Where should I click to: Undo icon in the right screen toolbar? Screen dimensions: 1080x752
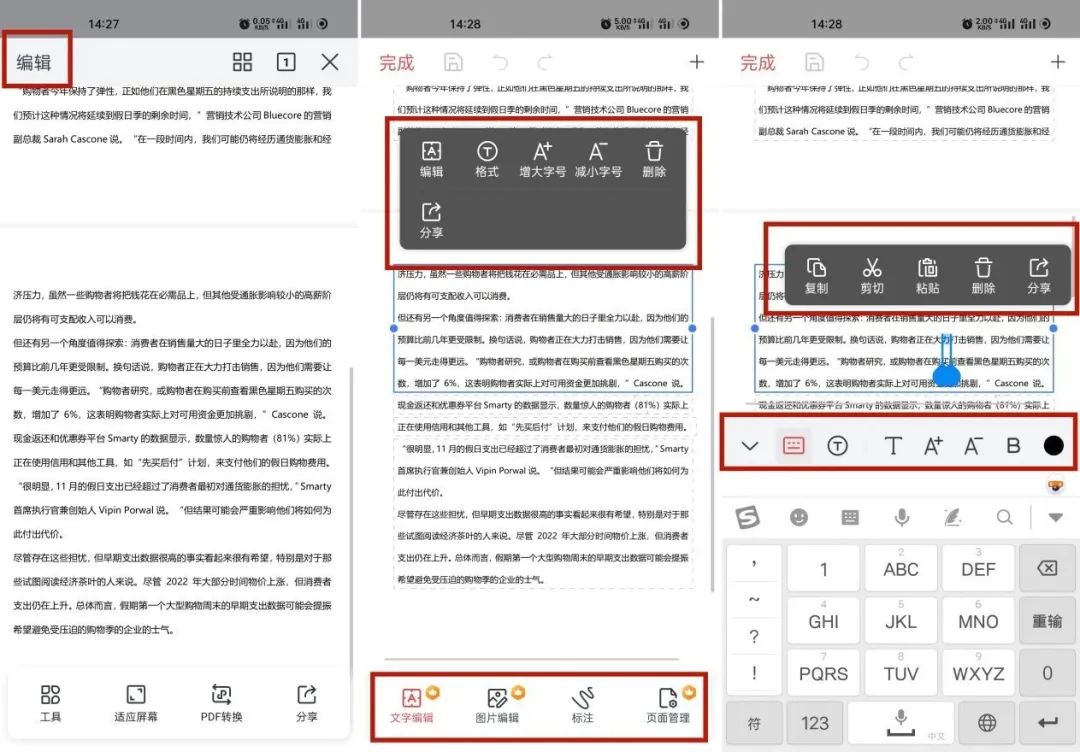point(862,63)
